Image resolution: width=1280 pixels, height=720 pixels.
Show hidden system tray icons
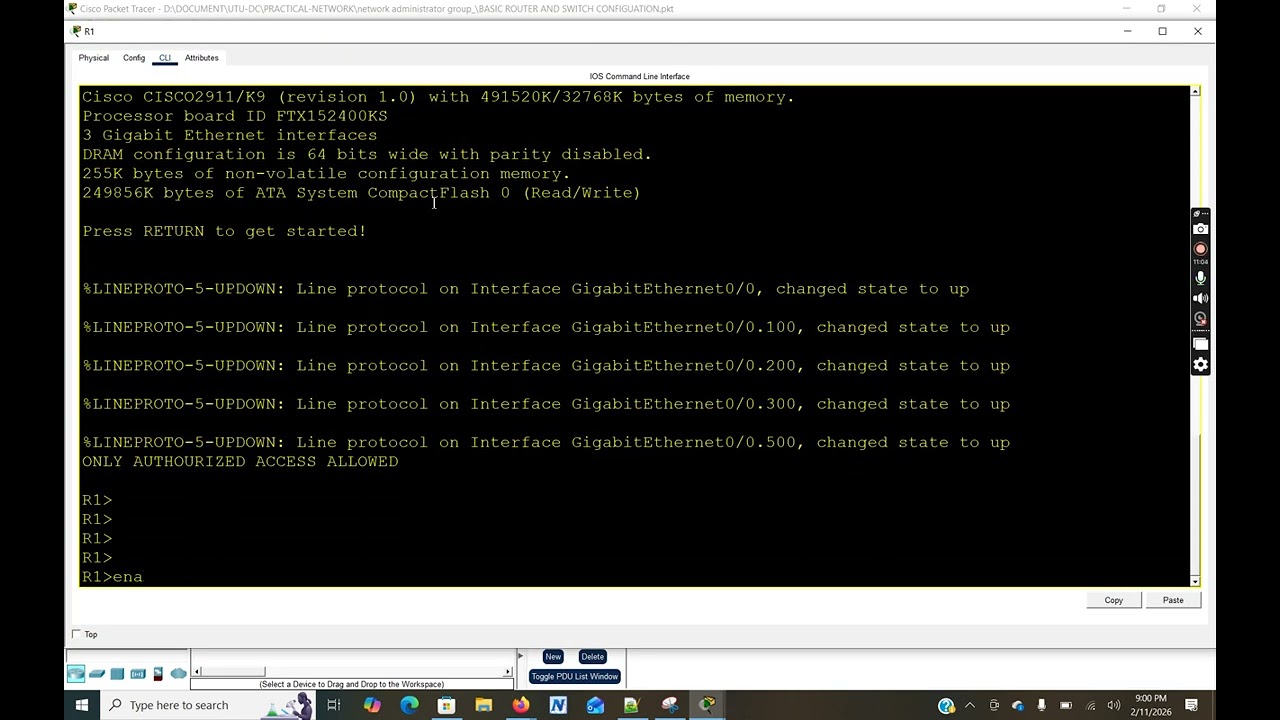970,706
